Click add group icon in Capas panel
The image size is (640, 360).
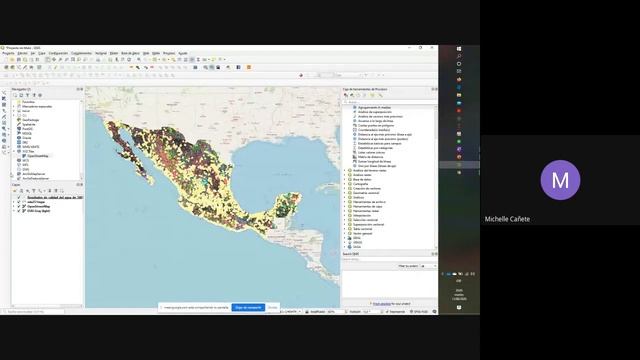click(x=21, y=191)
